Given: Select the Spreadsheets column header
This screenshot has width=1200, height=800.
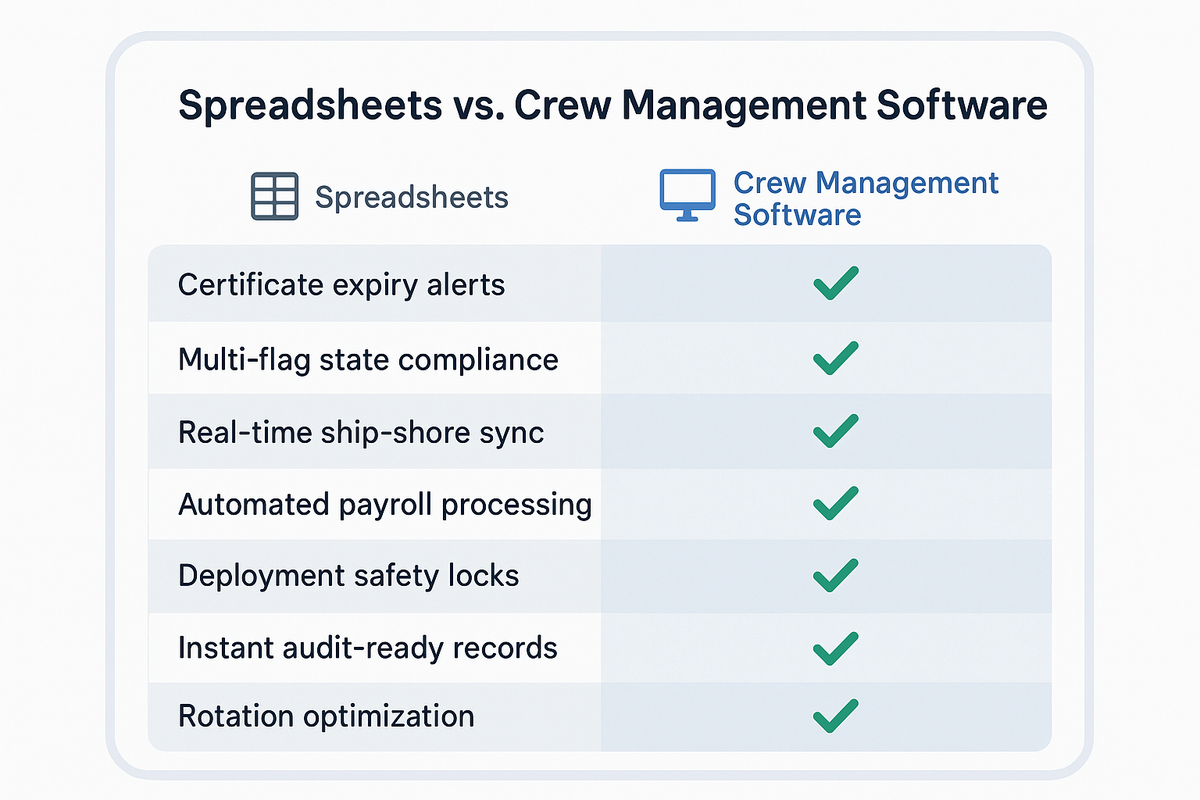Looking at the screenshot, I should coord(412,197).
